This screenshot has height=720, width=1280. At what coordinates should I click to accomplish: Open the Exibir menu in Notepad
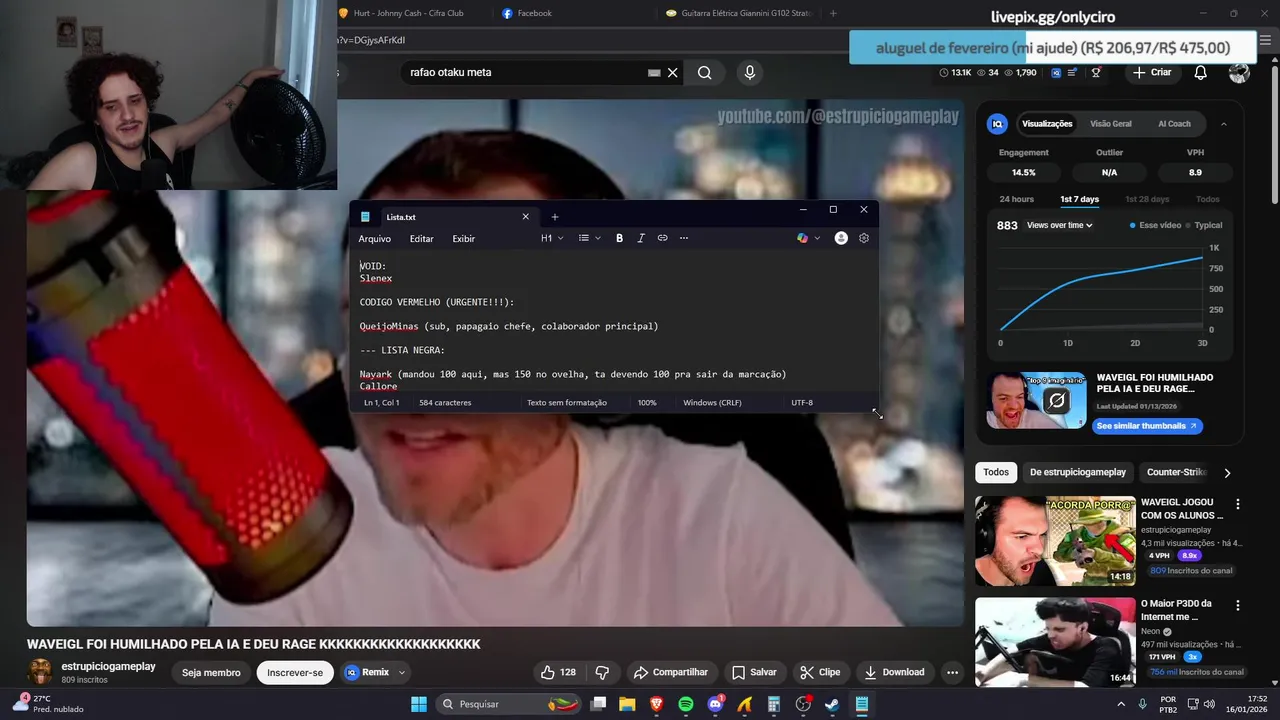464,239
